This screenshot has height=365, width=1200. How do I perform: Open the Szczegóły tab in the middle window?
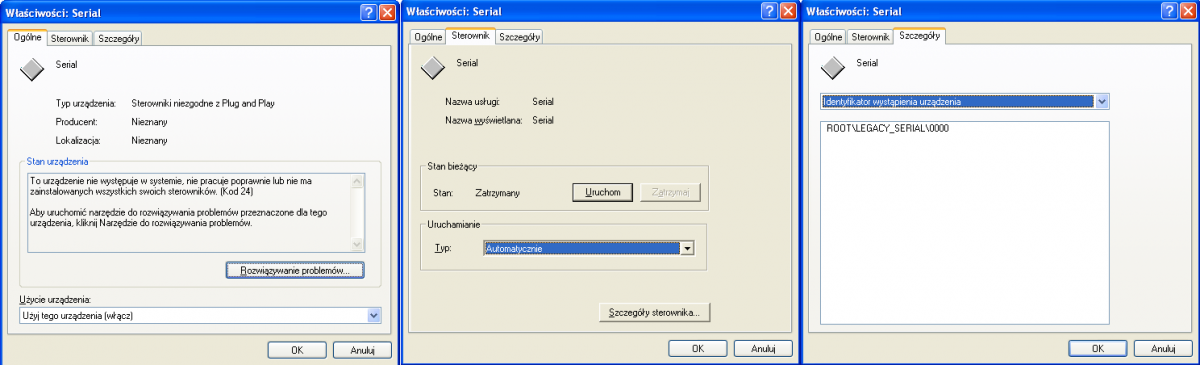point(520,38)
